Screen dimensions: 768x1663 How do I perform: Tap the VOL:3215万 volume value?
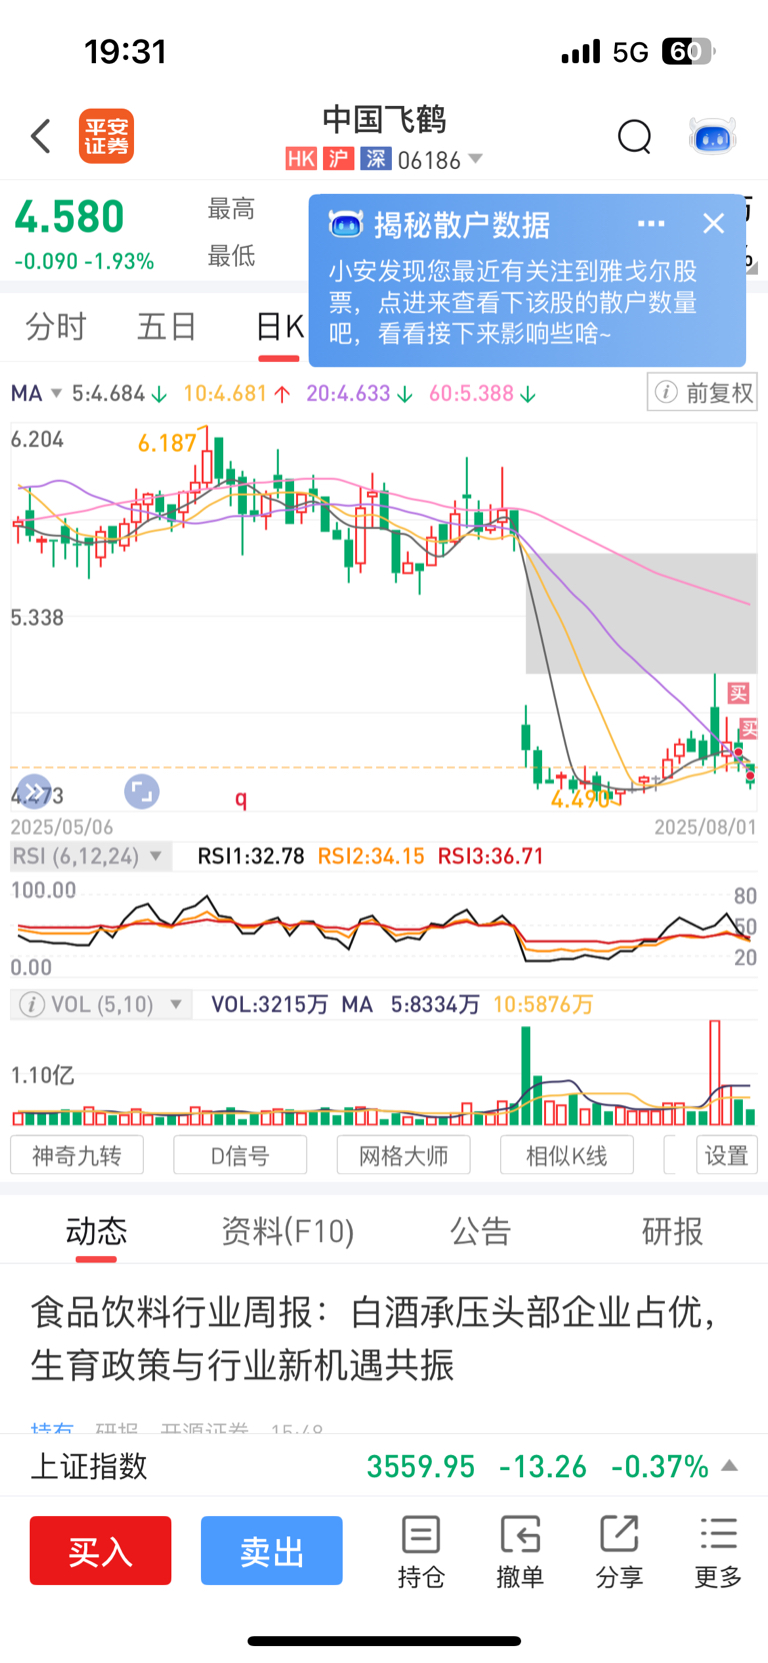(269, 1004)
